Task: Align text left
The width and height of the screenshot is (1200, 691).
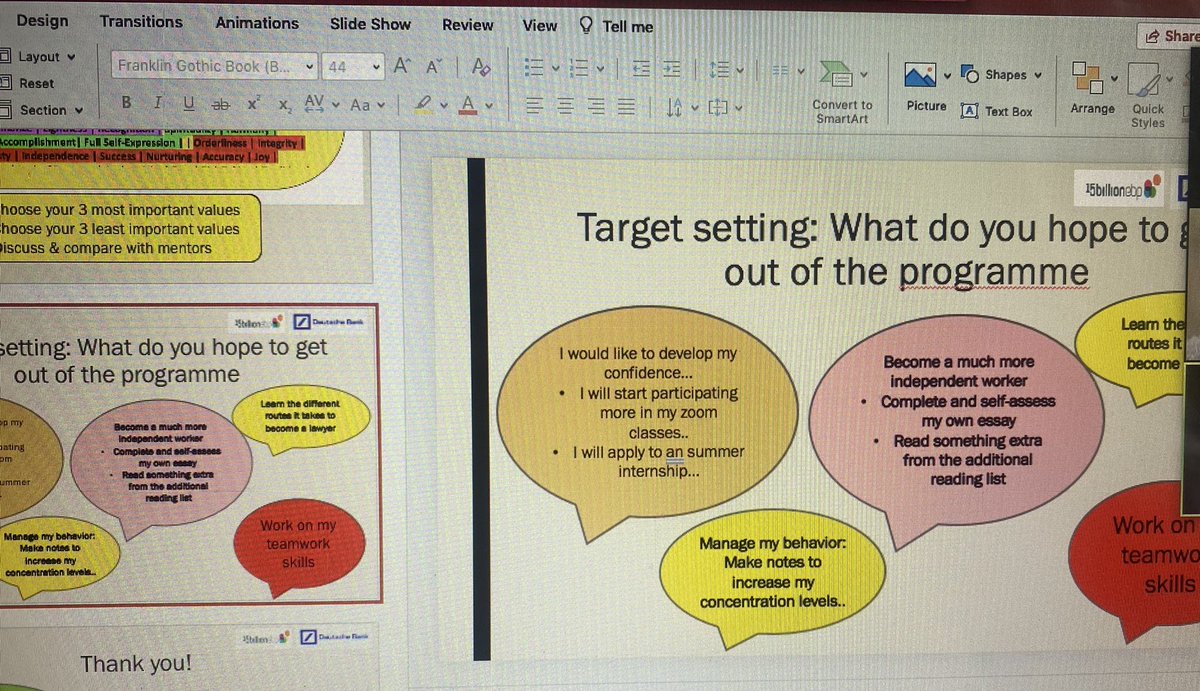Action: (535, 105)
